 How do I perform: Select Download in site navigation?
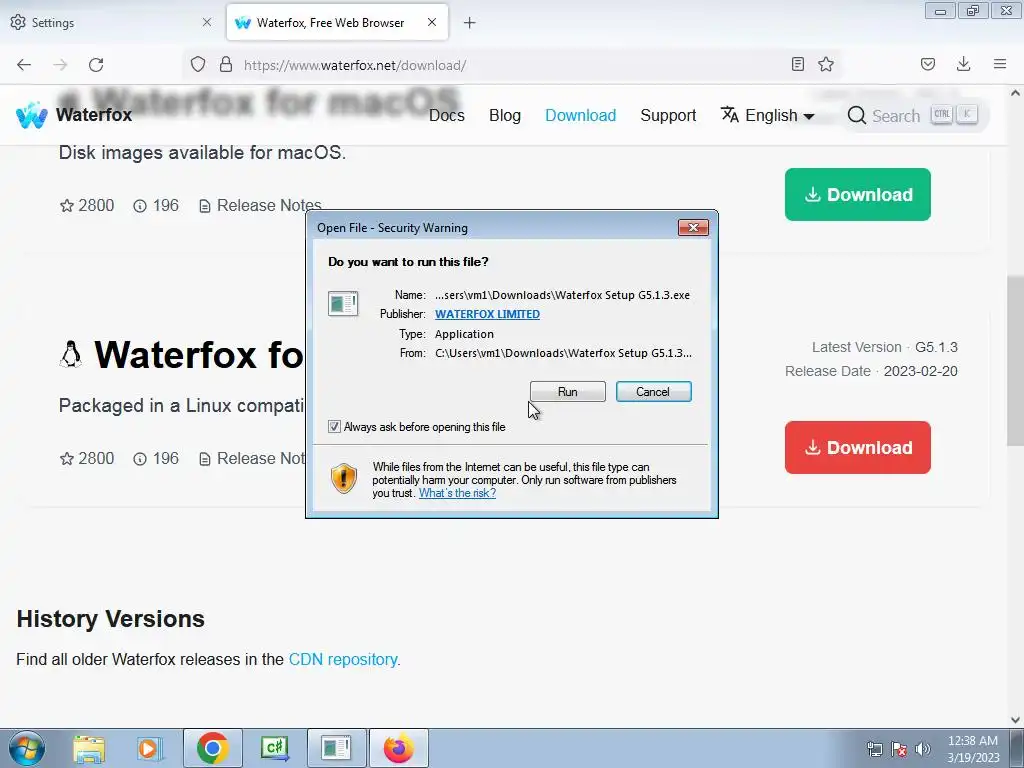coord(581,116)
